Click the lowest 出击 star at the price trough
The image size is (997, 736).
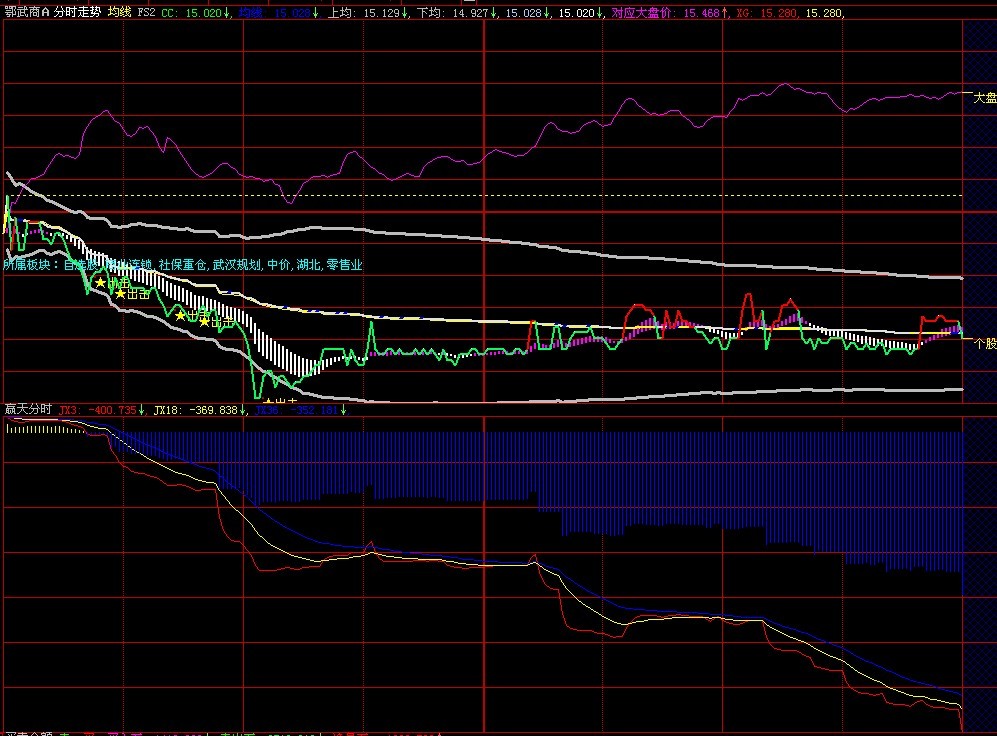(268, 402)
